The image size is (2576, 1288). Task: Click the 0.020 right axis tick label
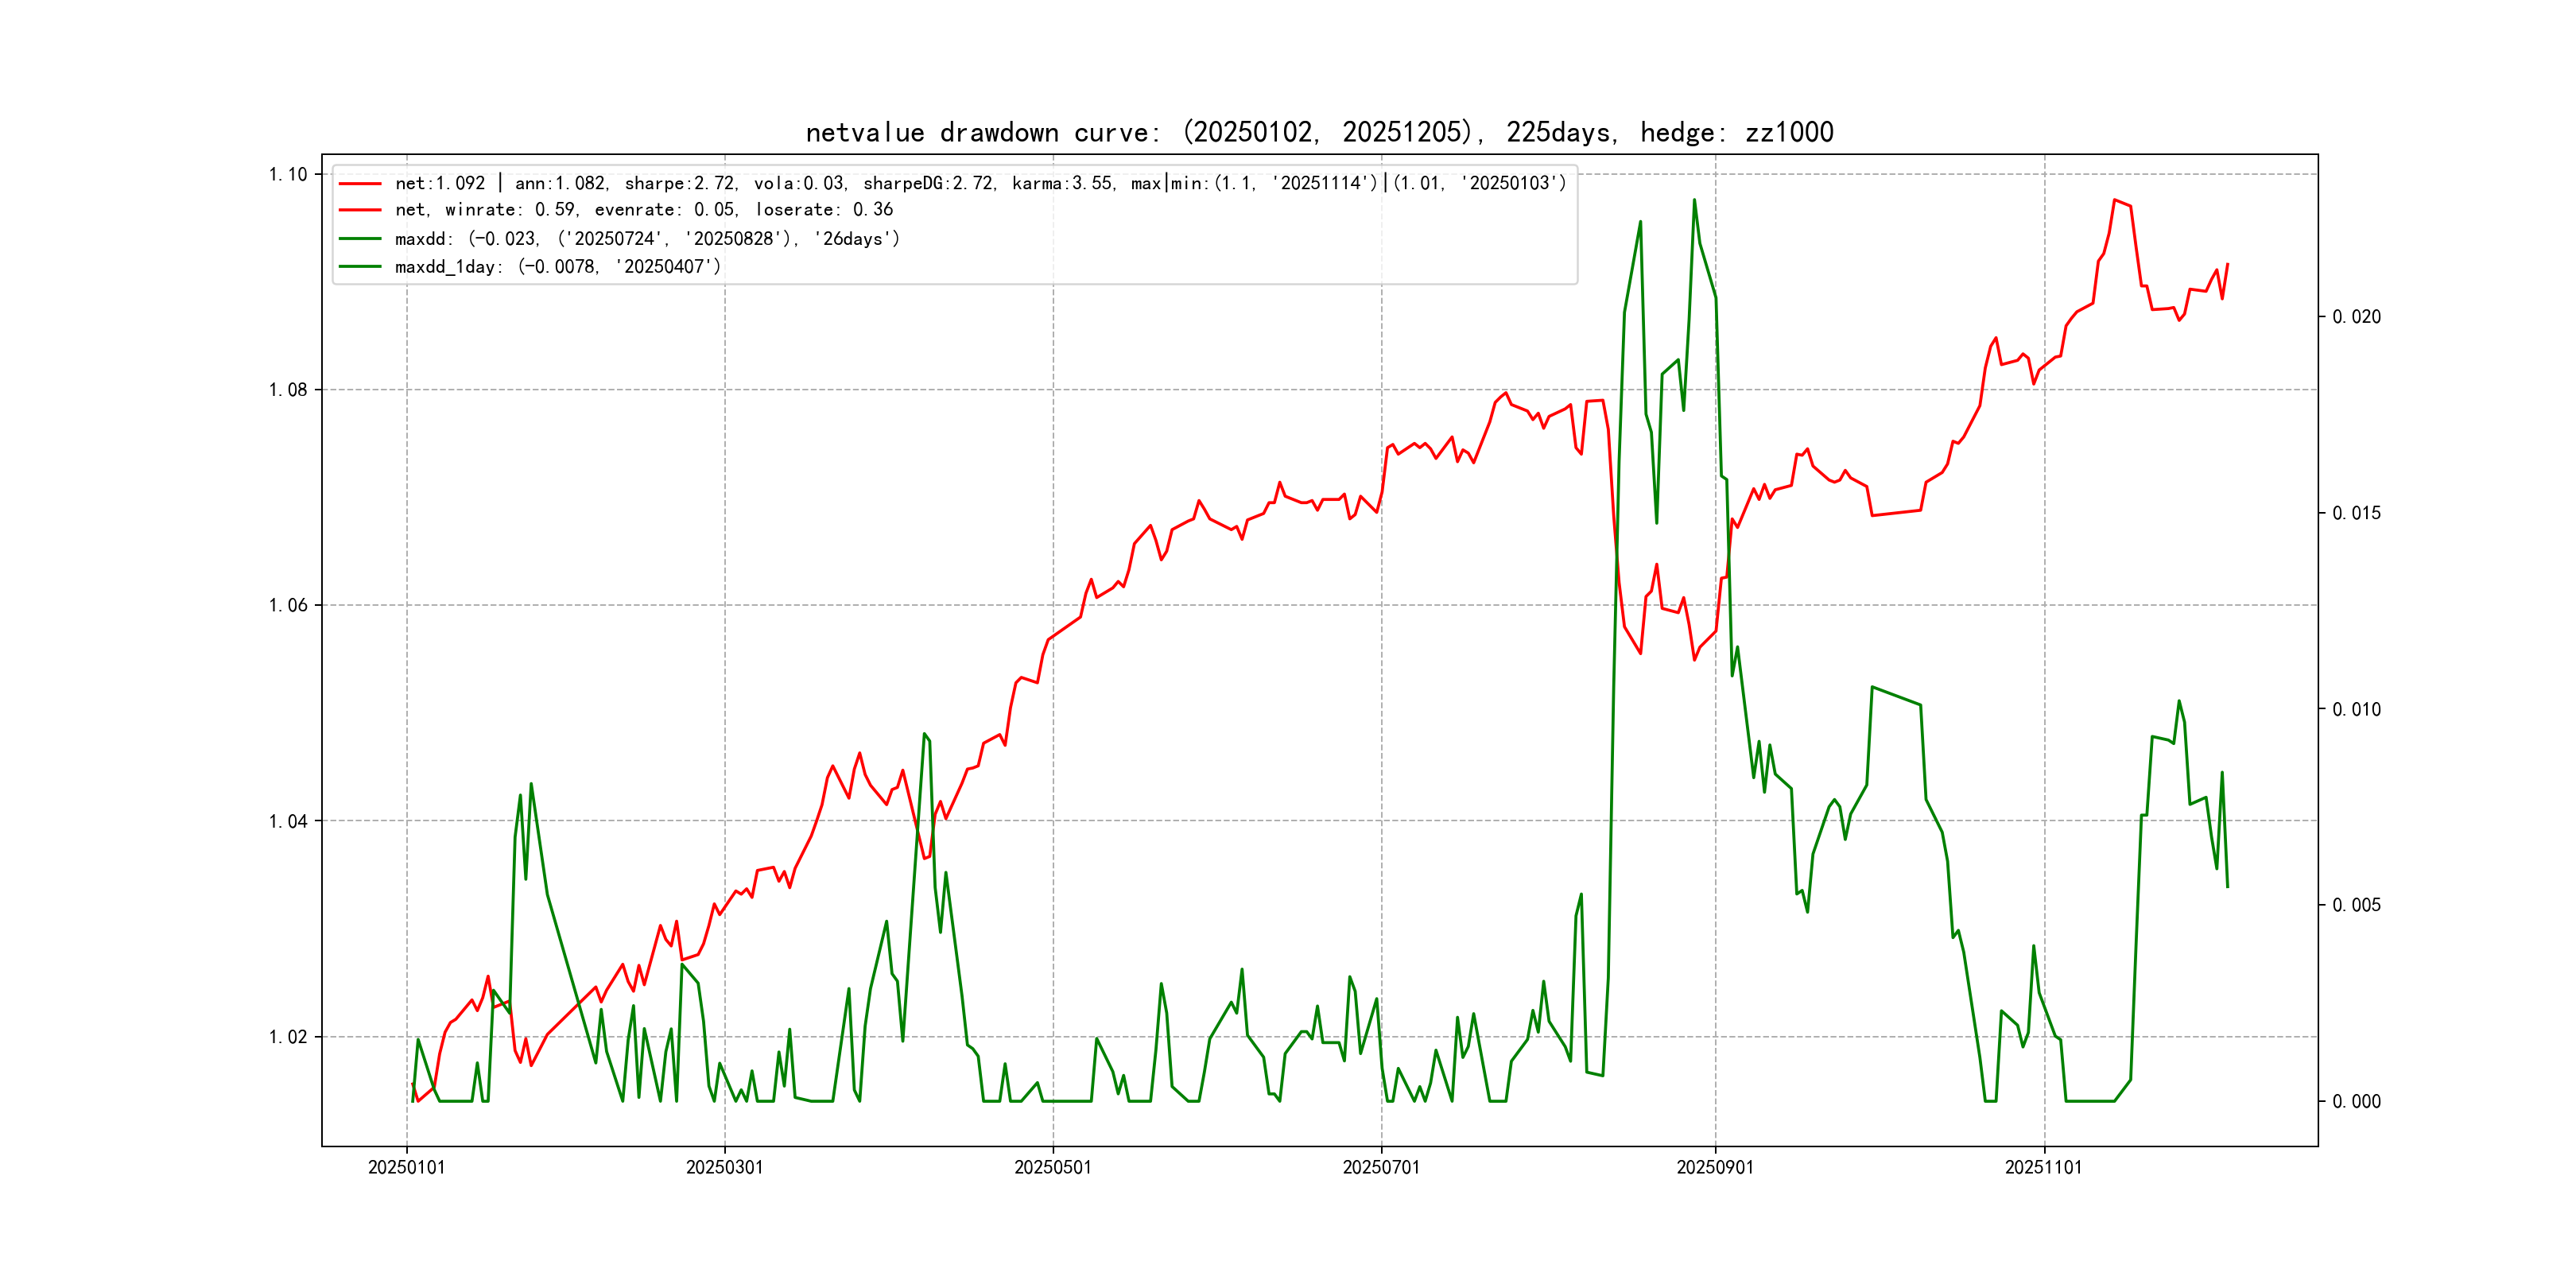point(2356,317)
